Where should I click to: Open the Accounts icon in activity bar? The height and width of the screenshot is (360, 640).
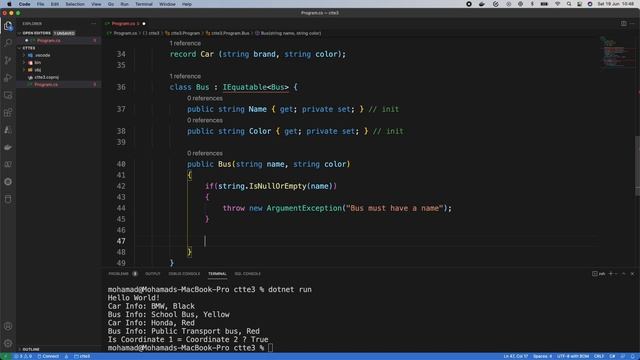[x=8, y=326]
